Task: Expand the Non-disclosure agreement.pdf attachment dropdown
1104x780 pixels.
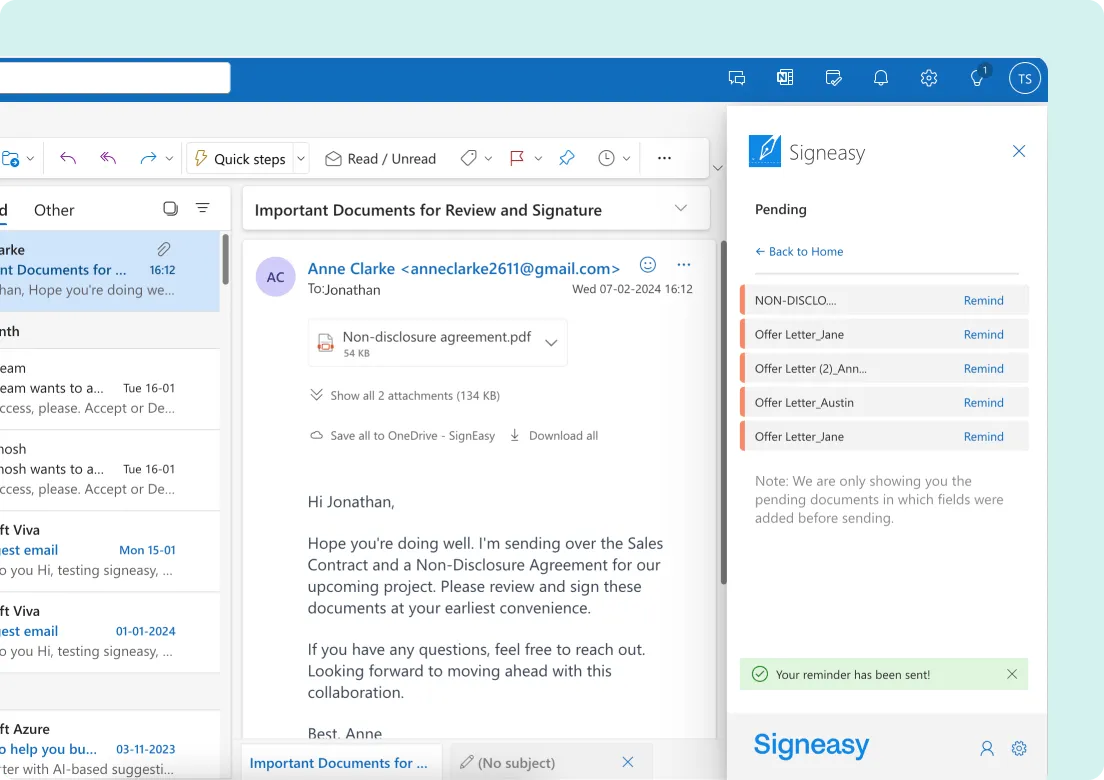Action: point(551,342)
